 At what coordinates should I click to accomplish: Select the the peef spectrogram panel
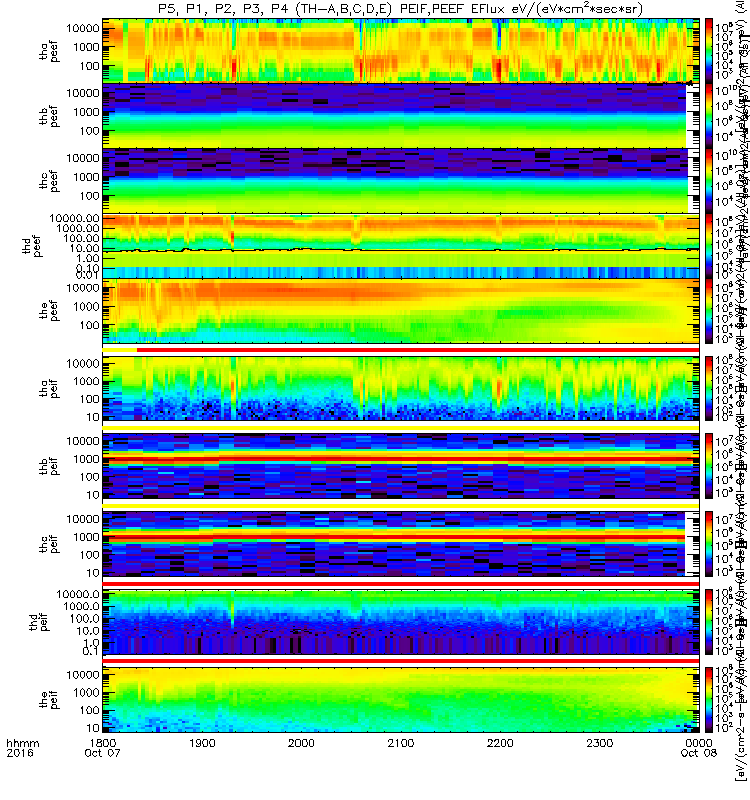coord(401,311)
